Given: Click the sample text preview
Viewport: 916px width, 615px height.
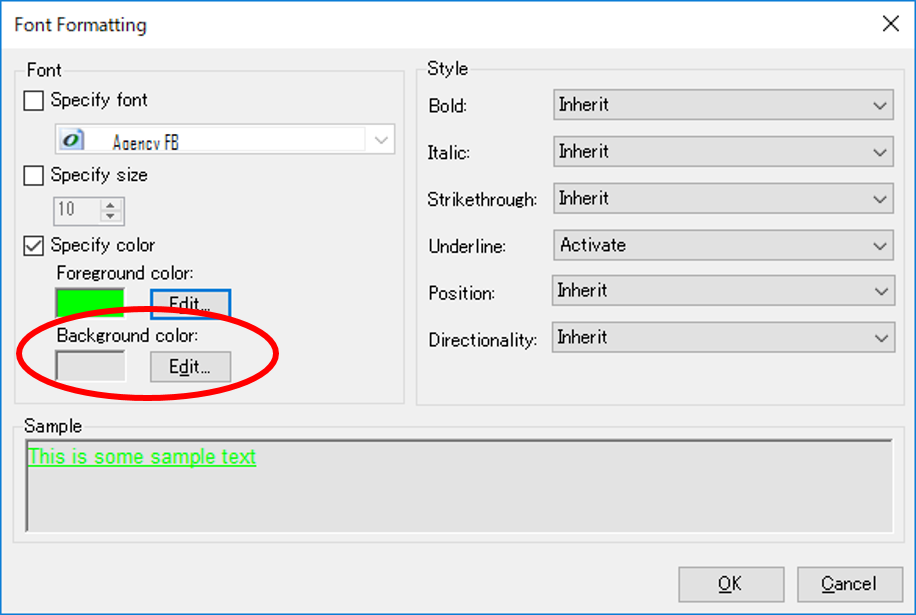Looking at the screenshot, I should [142, 457].
